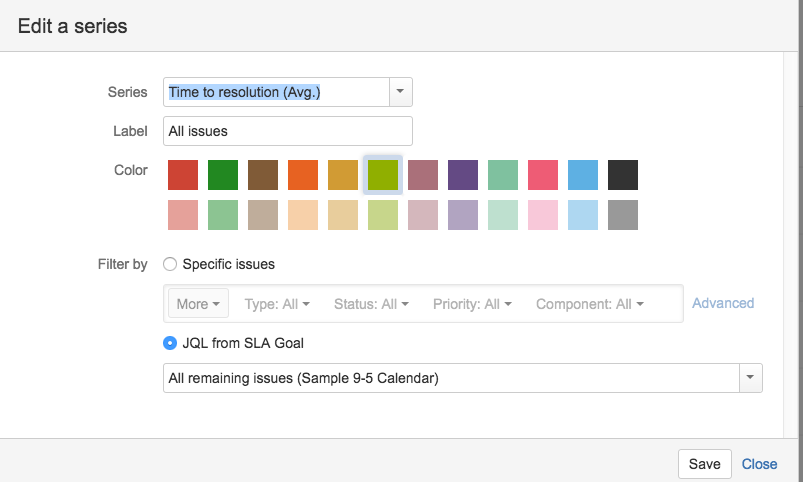Open the Status: All filter dropdown
This screenshot has width=803, height=482.
(x=371, y=304)
